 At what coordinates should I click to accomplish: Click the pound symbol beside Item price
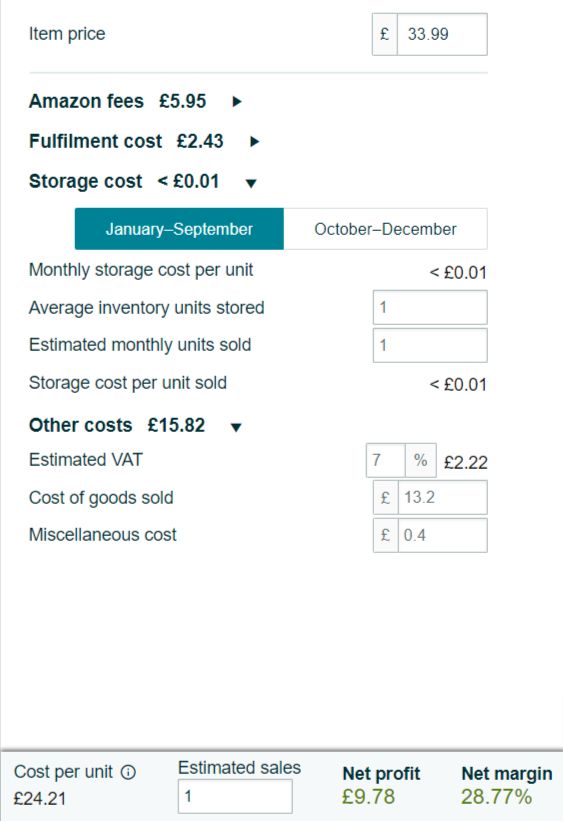point(385,34)
